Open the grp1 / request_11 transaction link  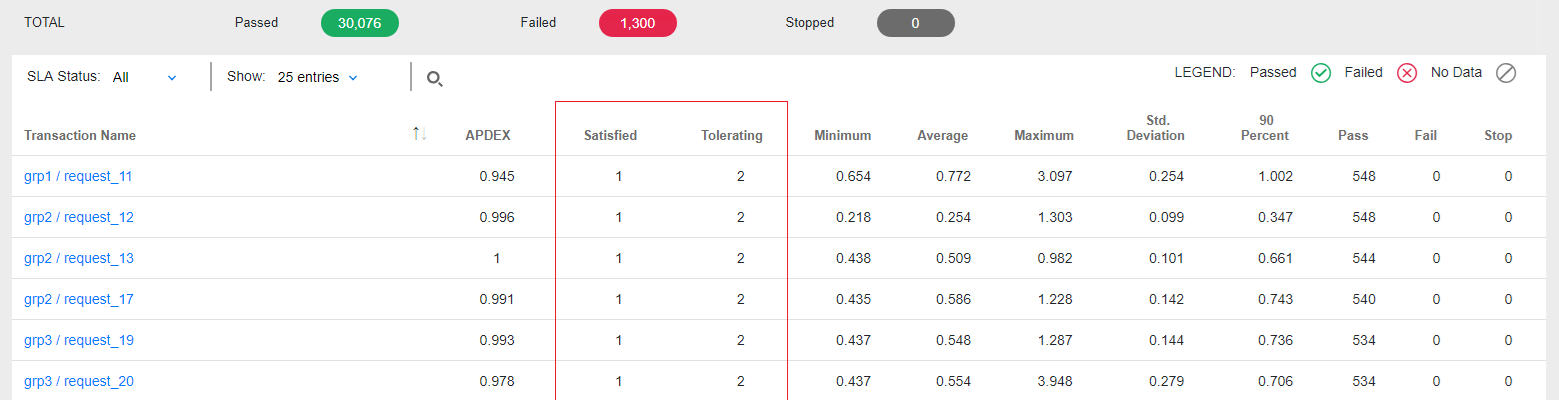(78, 177)
